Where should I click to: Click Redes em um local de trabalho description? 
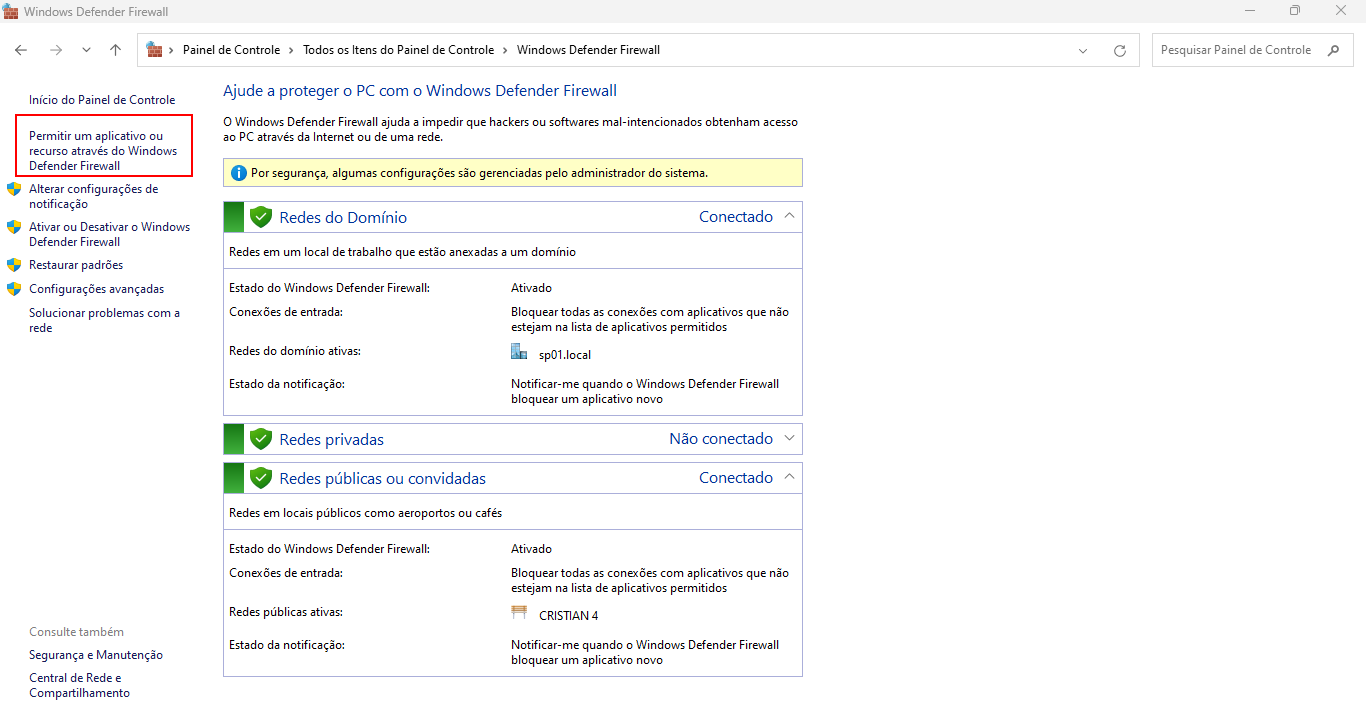pyautogui.click(x=402, y=252)
